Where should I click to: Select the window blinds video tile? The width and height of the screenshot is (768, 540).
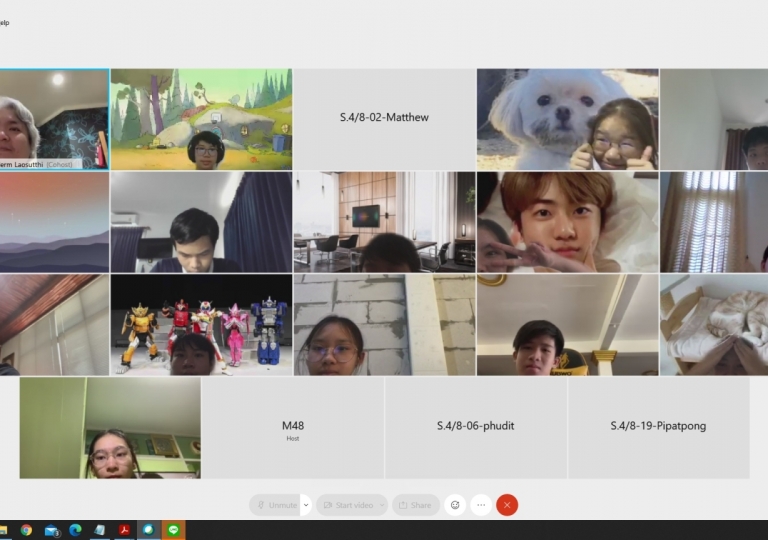pyautogui.click(x=714, y=222)
